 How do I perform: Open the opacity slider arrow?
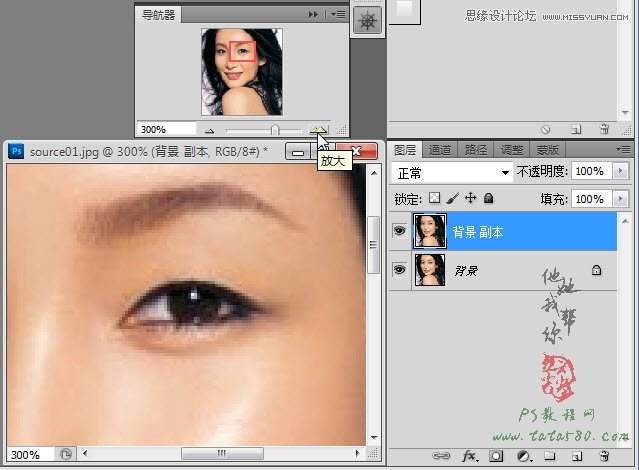click(621, 171)
